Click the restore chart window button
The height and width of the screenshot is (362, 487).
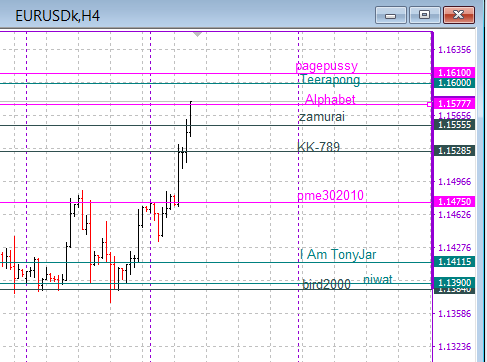[x=424, y=15]
